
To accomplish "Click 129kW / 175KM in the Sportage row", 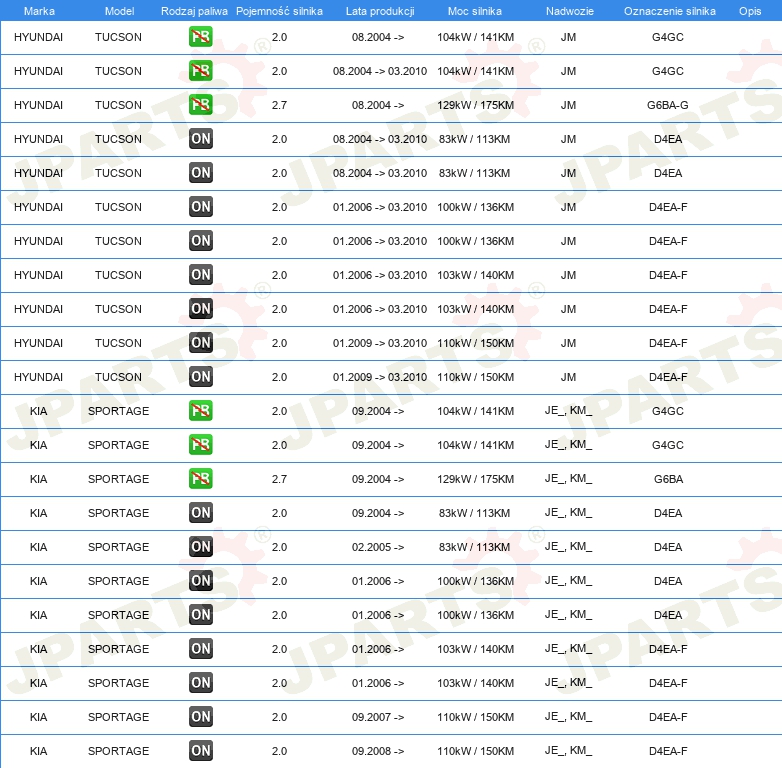I will click(475, 479).
